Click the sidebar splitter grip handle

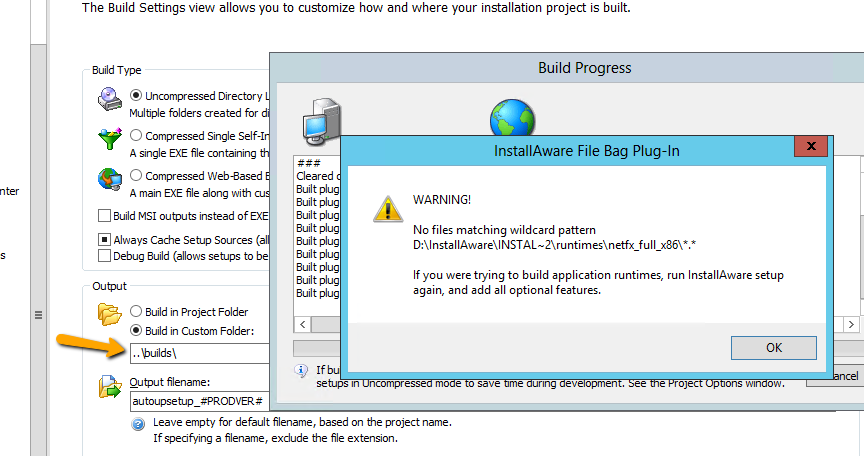pyautogui.click(x=39, y=315)
